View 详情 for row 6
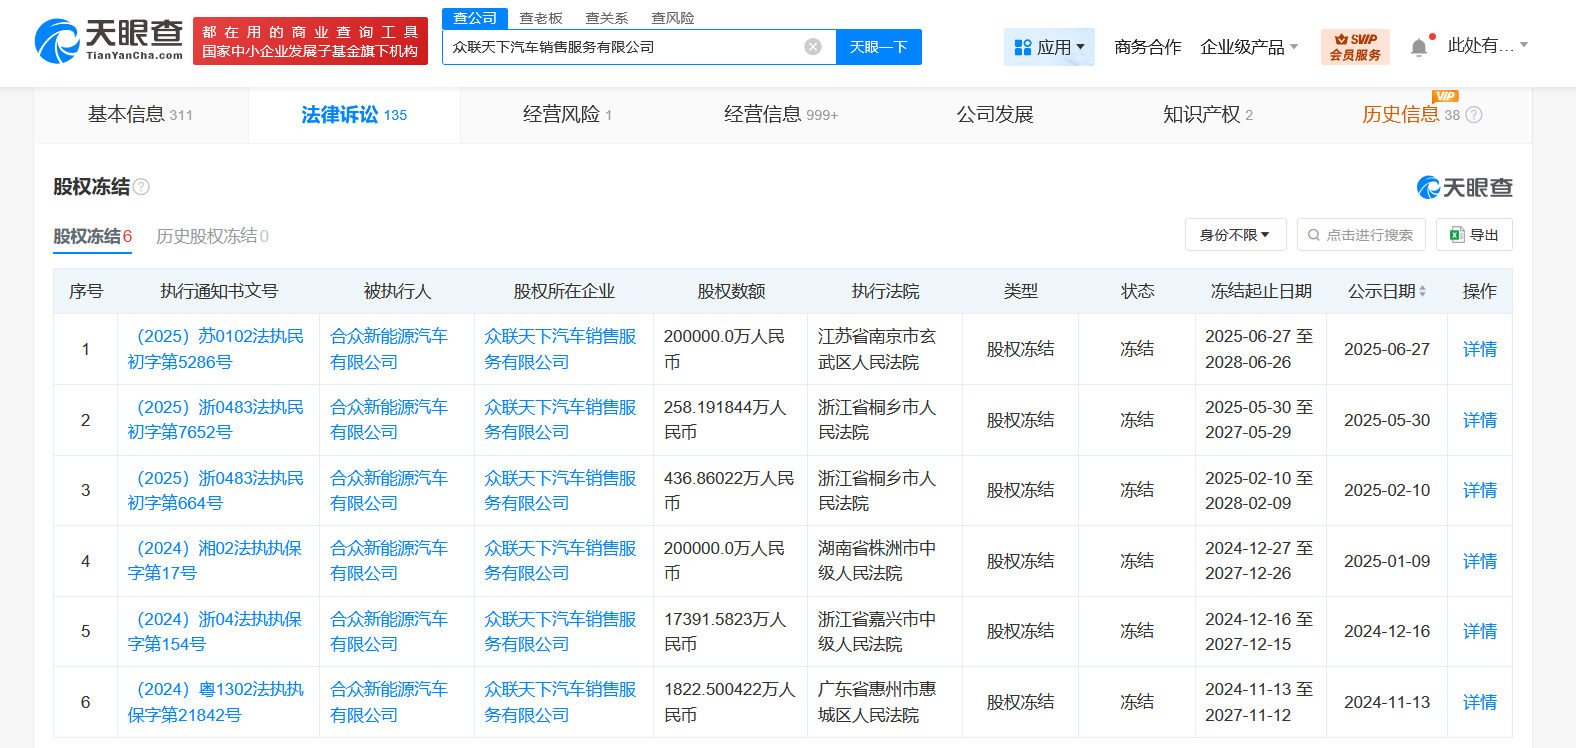The height and width of the screenshot is (748, 1576). pyautogui.click(x=1480, y=702)
